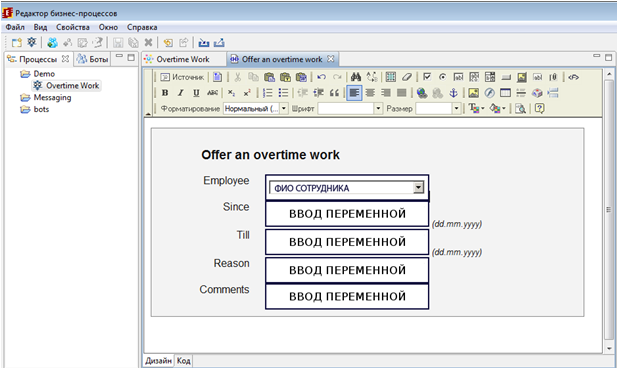Open Find using the binoculars icon
Screen dimensions: 617x370
(x=356, y=77)
